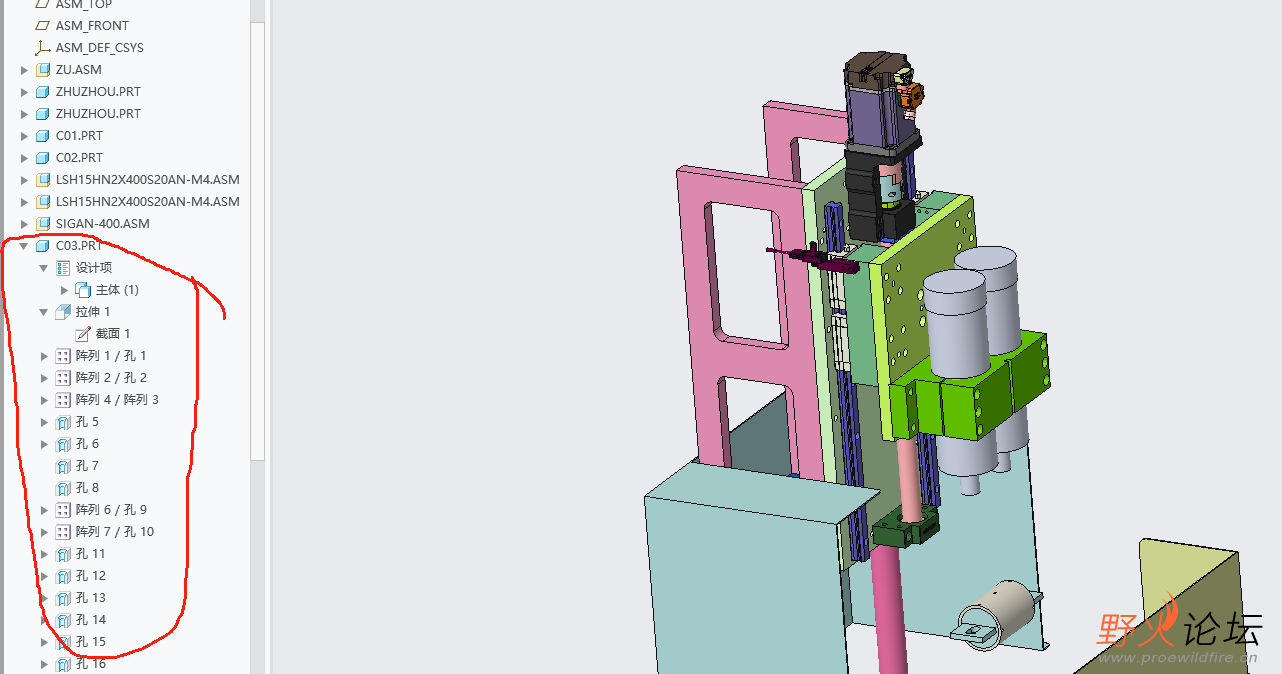This screenshot has width=1282, height=674.
Task: Expand the C01.PRT node
Action: pyautogui.click(x=25, y=136)
